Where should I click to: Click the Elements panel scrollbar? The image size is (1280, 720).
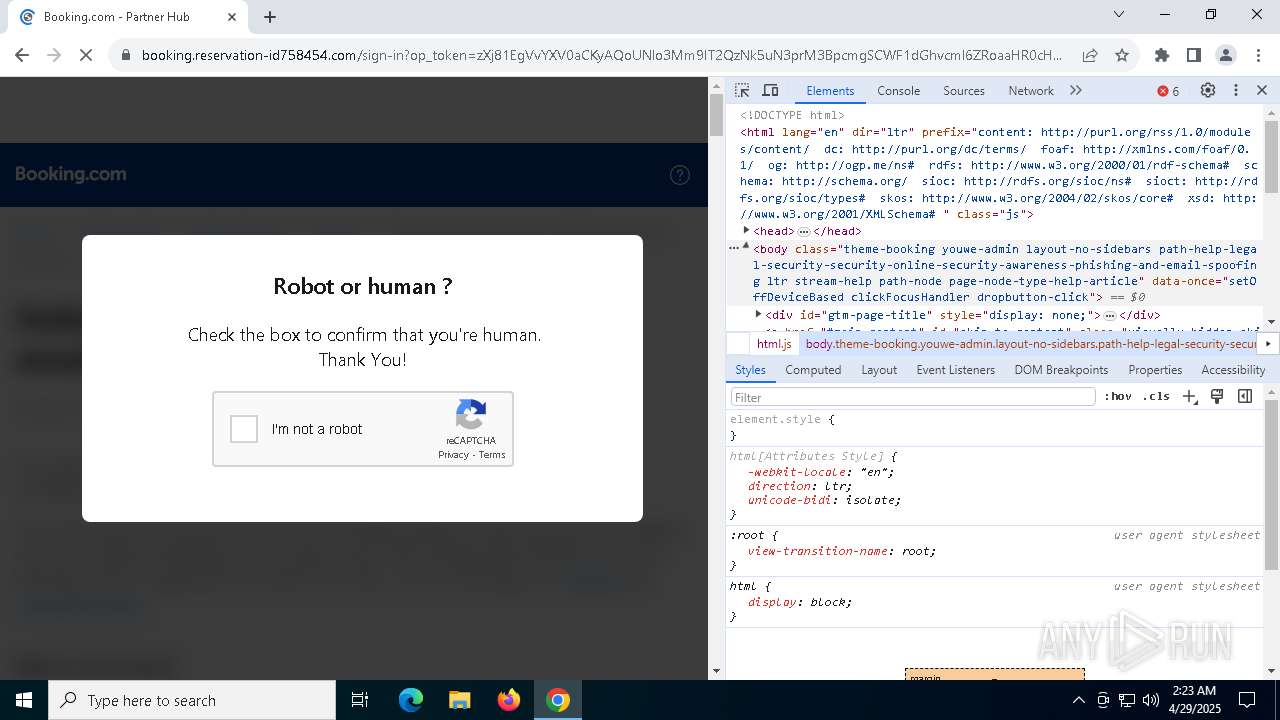pyautogui.click(x=1271, y=155)
